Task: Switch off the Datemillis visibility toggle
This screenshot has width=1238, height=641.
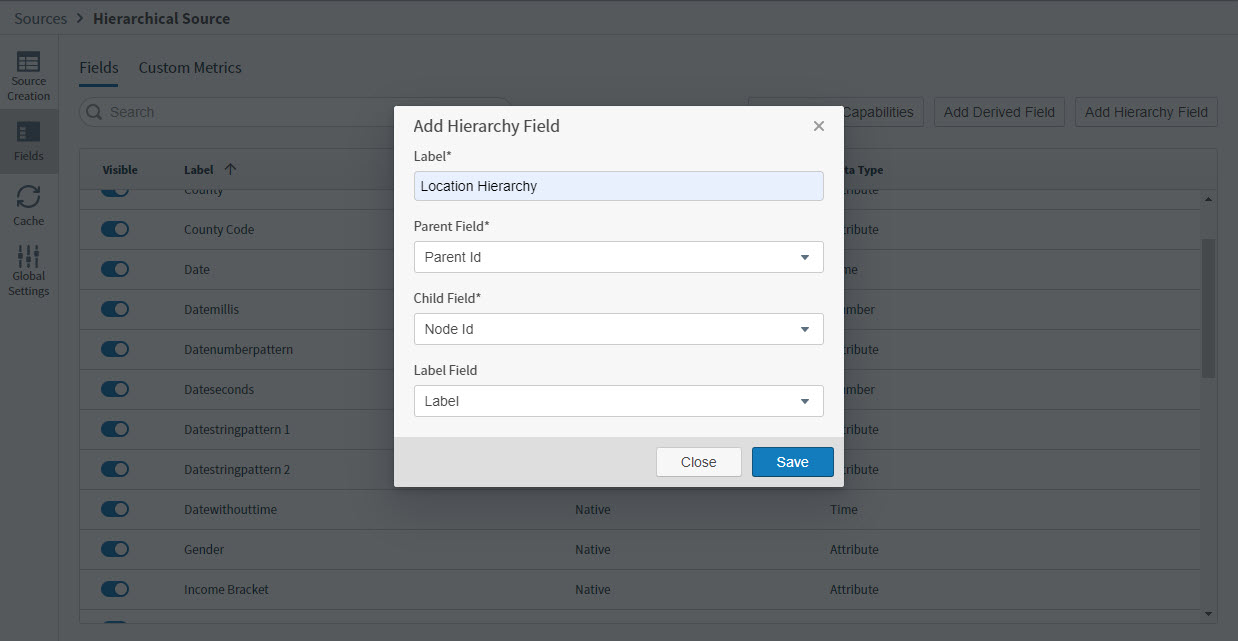Action: pos(114,309)
